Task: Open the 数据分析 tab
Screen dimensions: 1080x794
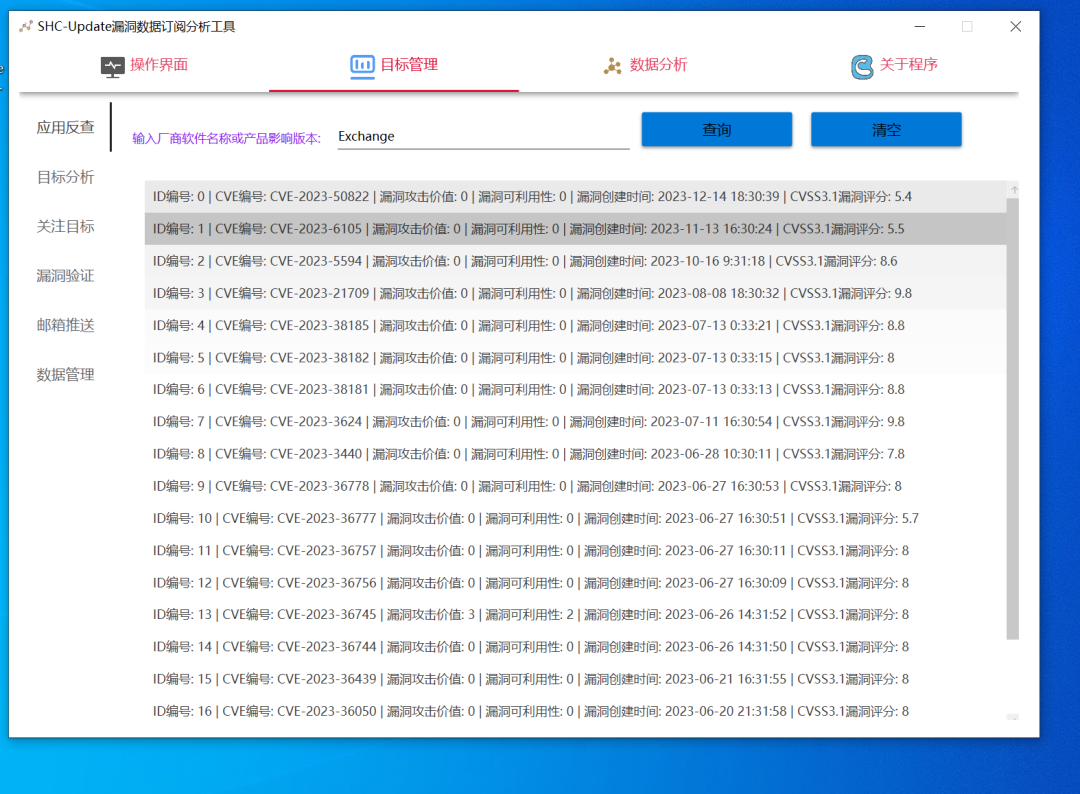Action: click(643, 65)
